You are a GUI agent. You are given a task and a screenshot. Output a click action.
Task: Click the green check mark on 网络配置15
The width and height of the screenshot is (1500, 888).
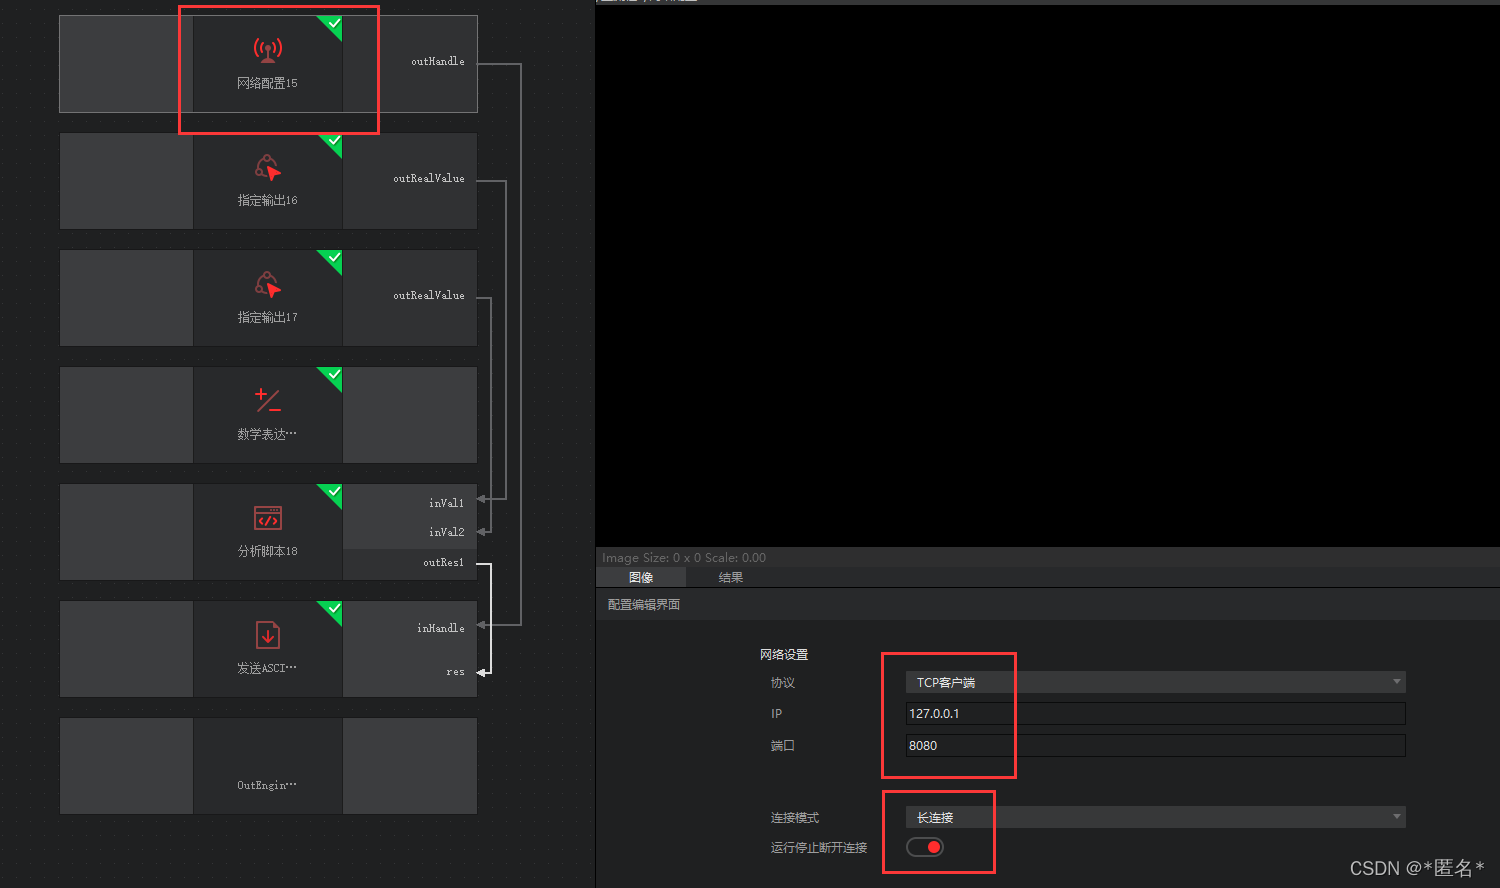(333, 24)
